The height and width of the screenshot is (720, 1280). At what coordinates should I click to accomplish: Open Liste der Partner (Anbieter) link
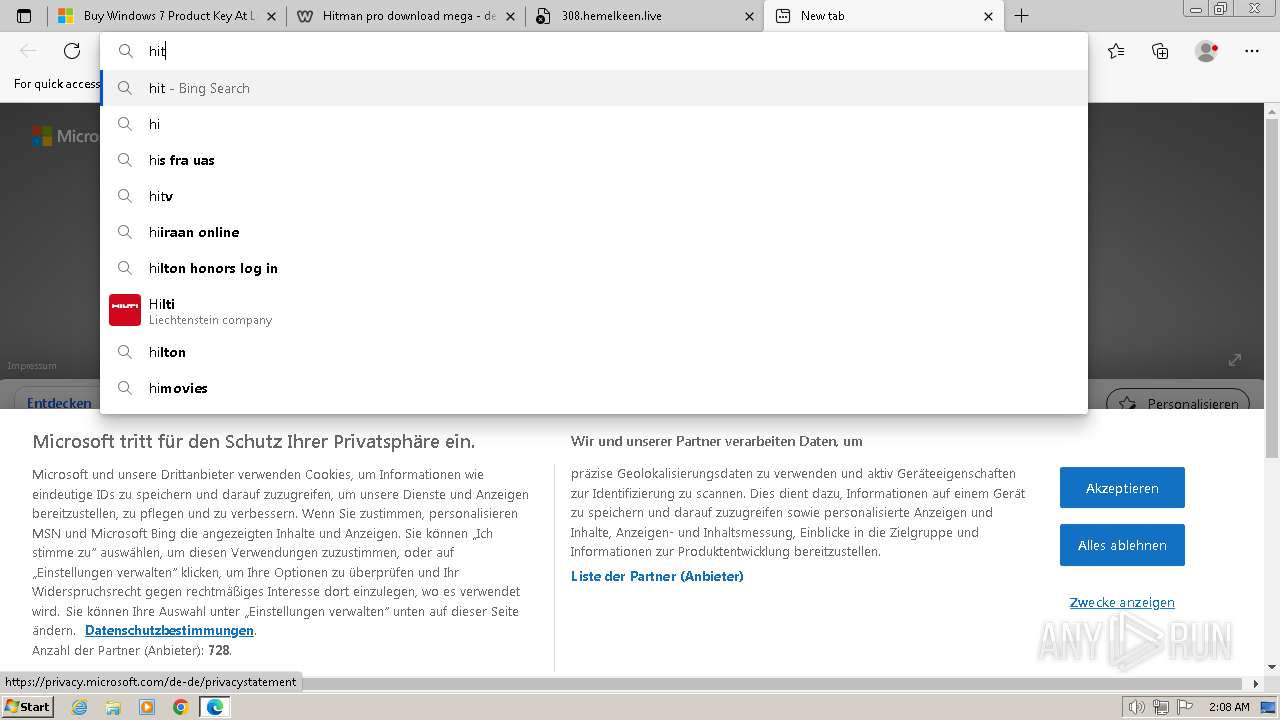coord(657,576)
